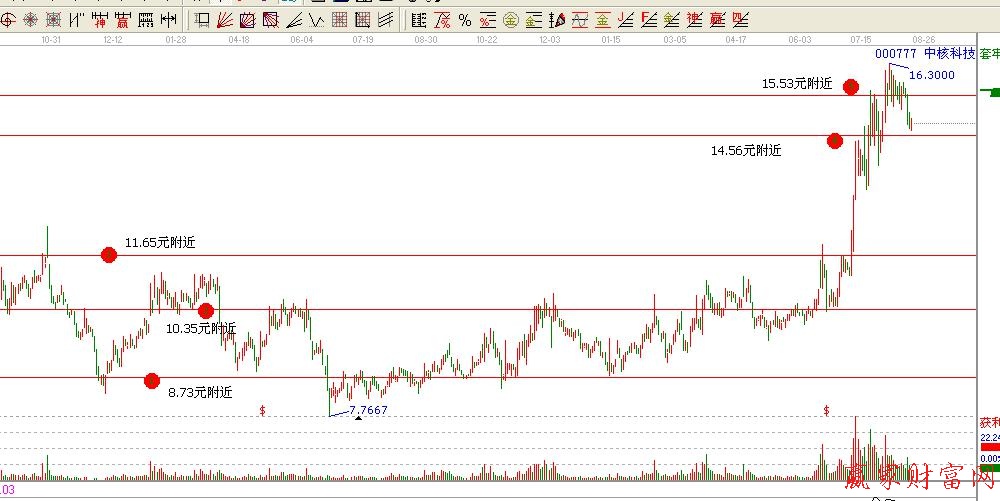Select the 11.65元附近 price annotation text
1000x501 pixels.
click(x=160, y=242)
